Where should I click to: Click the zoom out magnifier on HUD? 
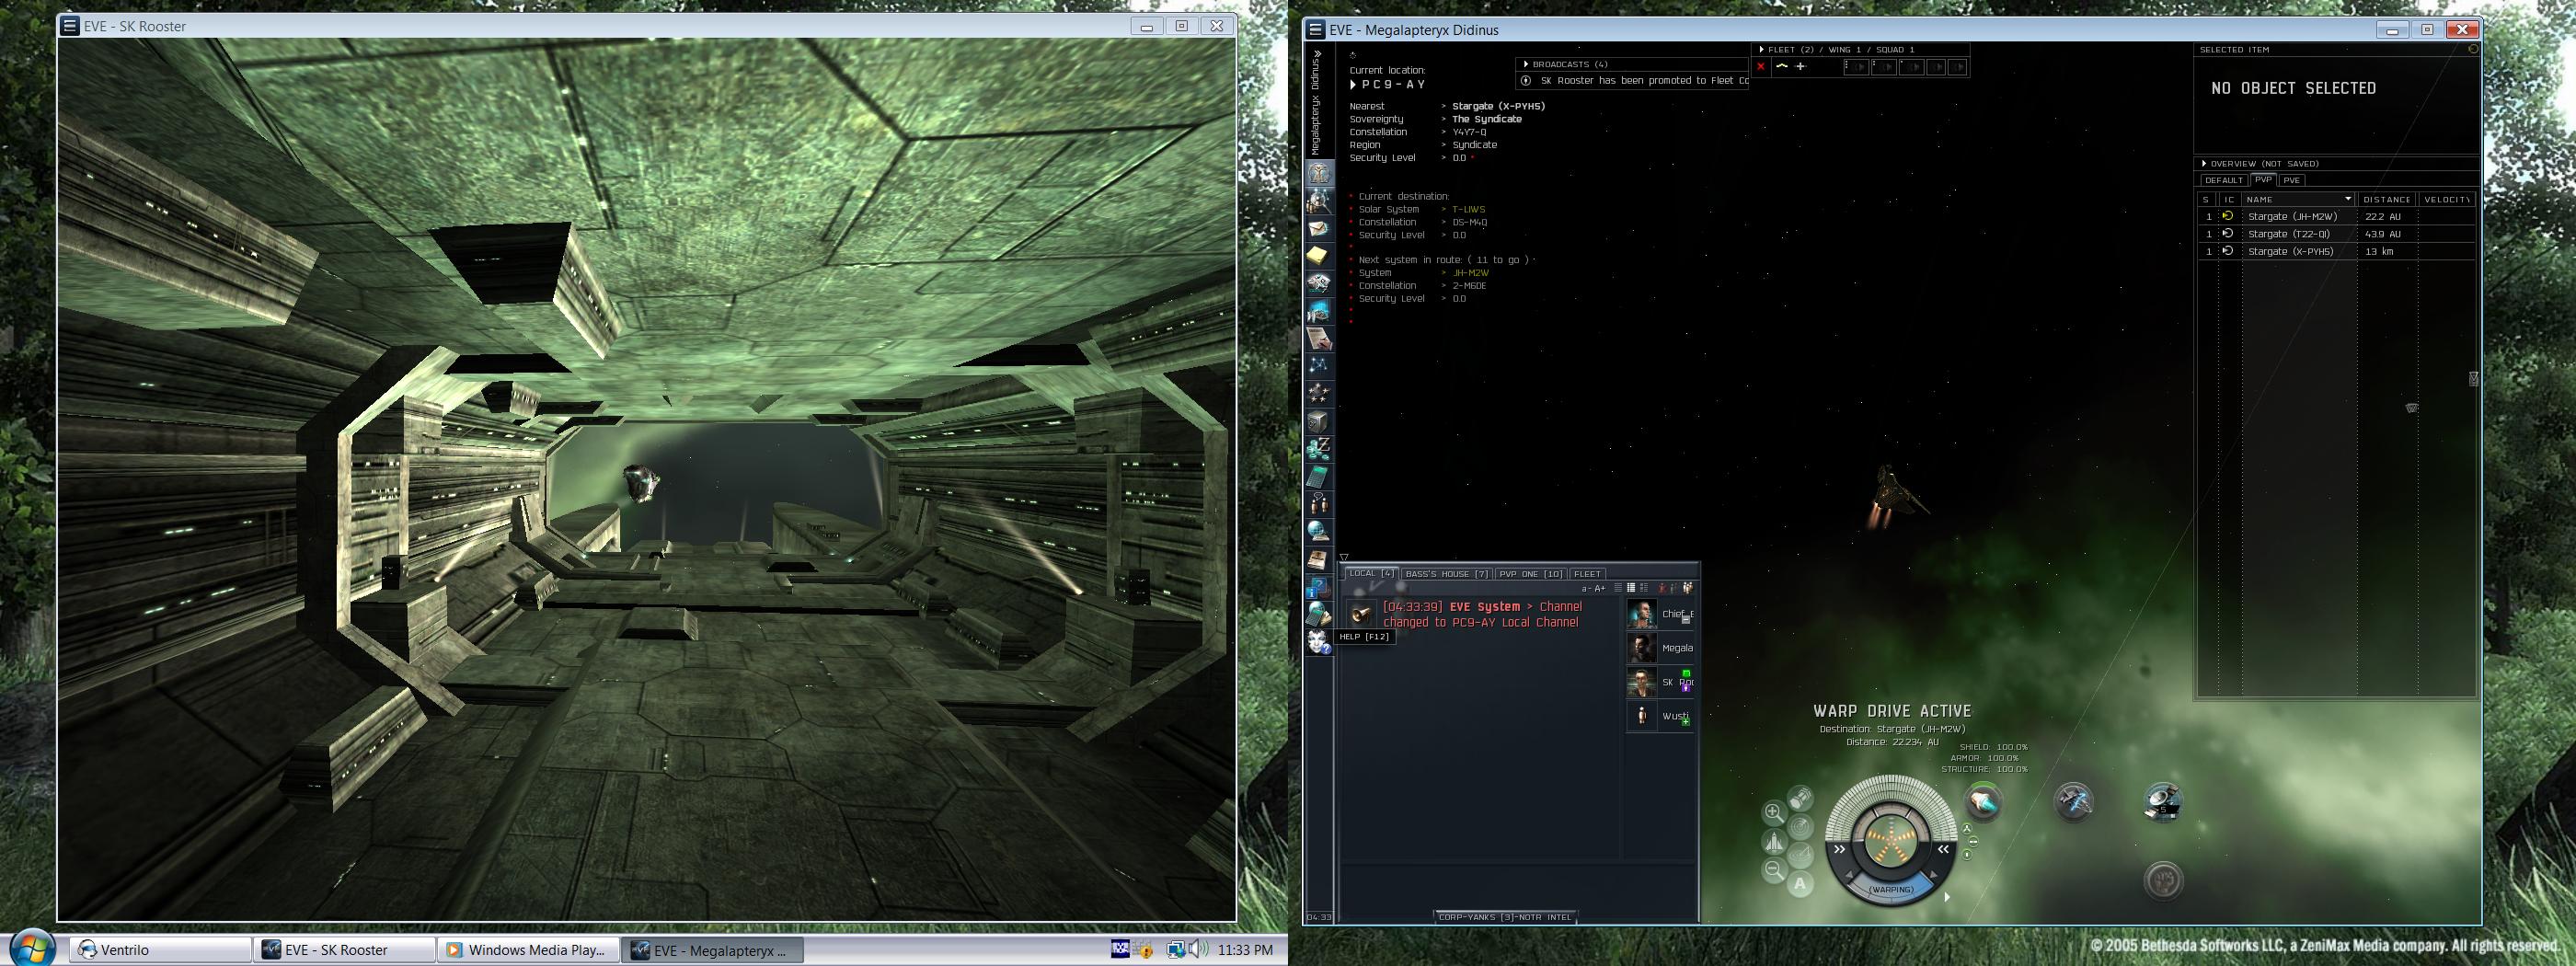pyautogui.click(x=1773, y=870)
